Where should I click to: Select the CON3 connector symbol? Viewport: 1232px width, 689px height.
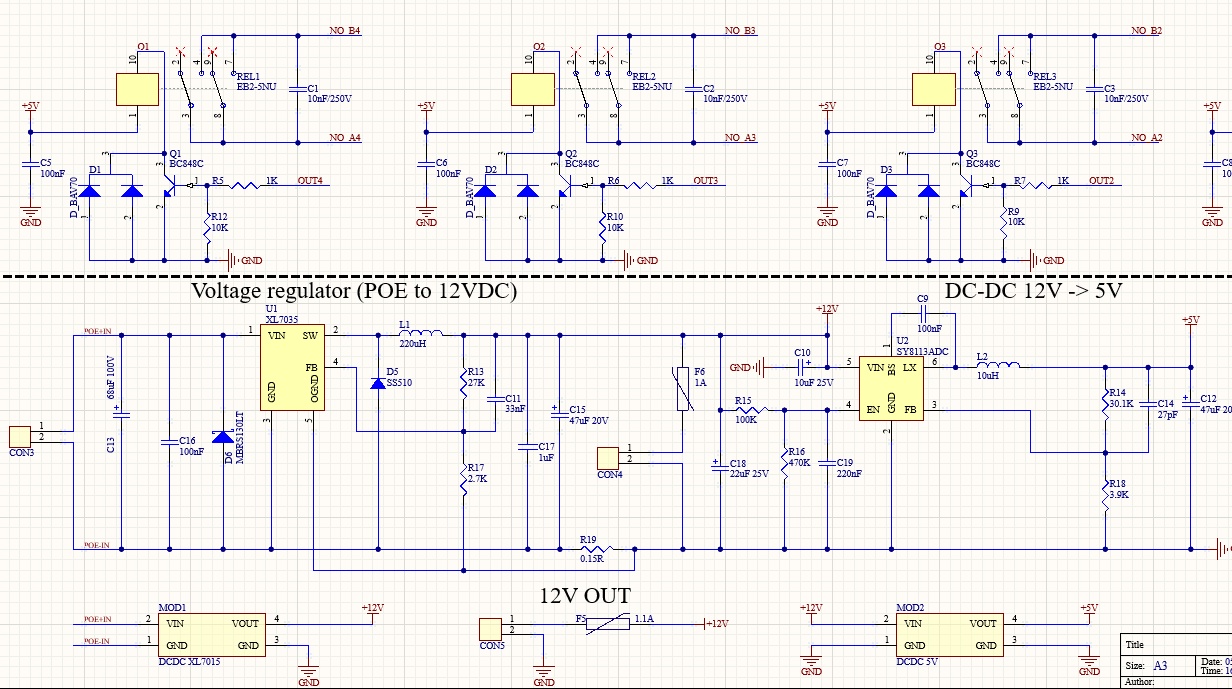pos(20,438)
